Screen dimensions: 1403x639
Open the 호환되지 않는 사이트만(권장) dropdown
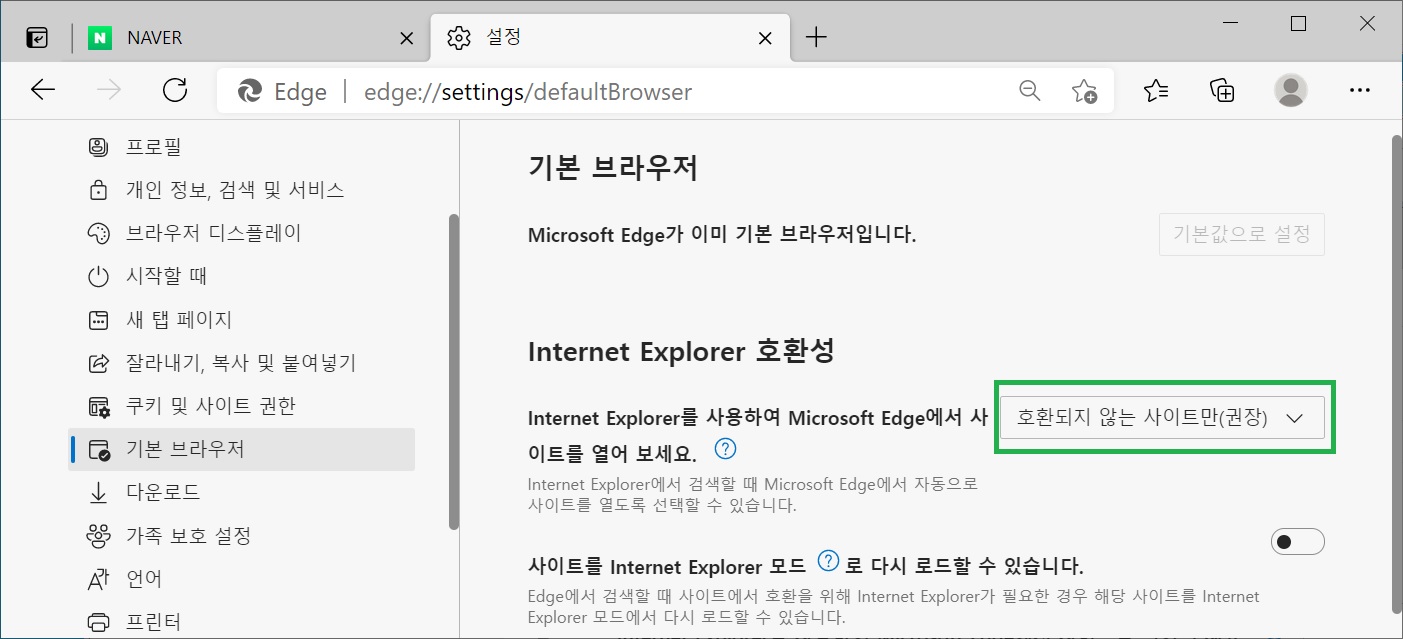[1163, 418]
